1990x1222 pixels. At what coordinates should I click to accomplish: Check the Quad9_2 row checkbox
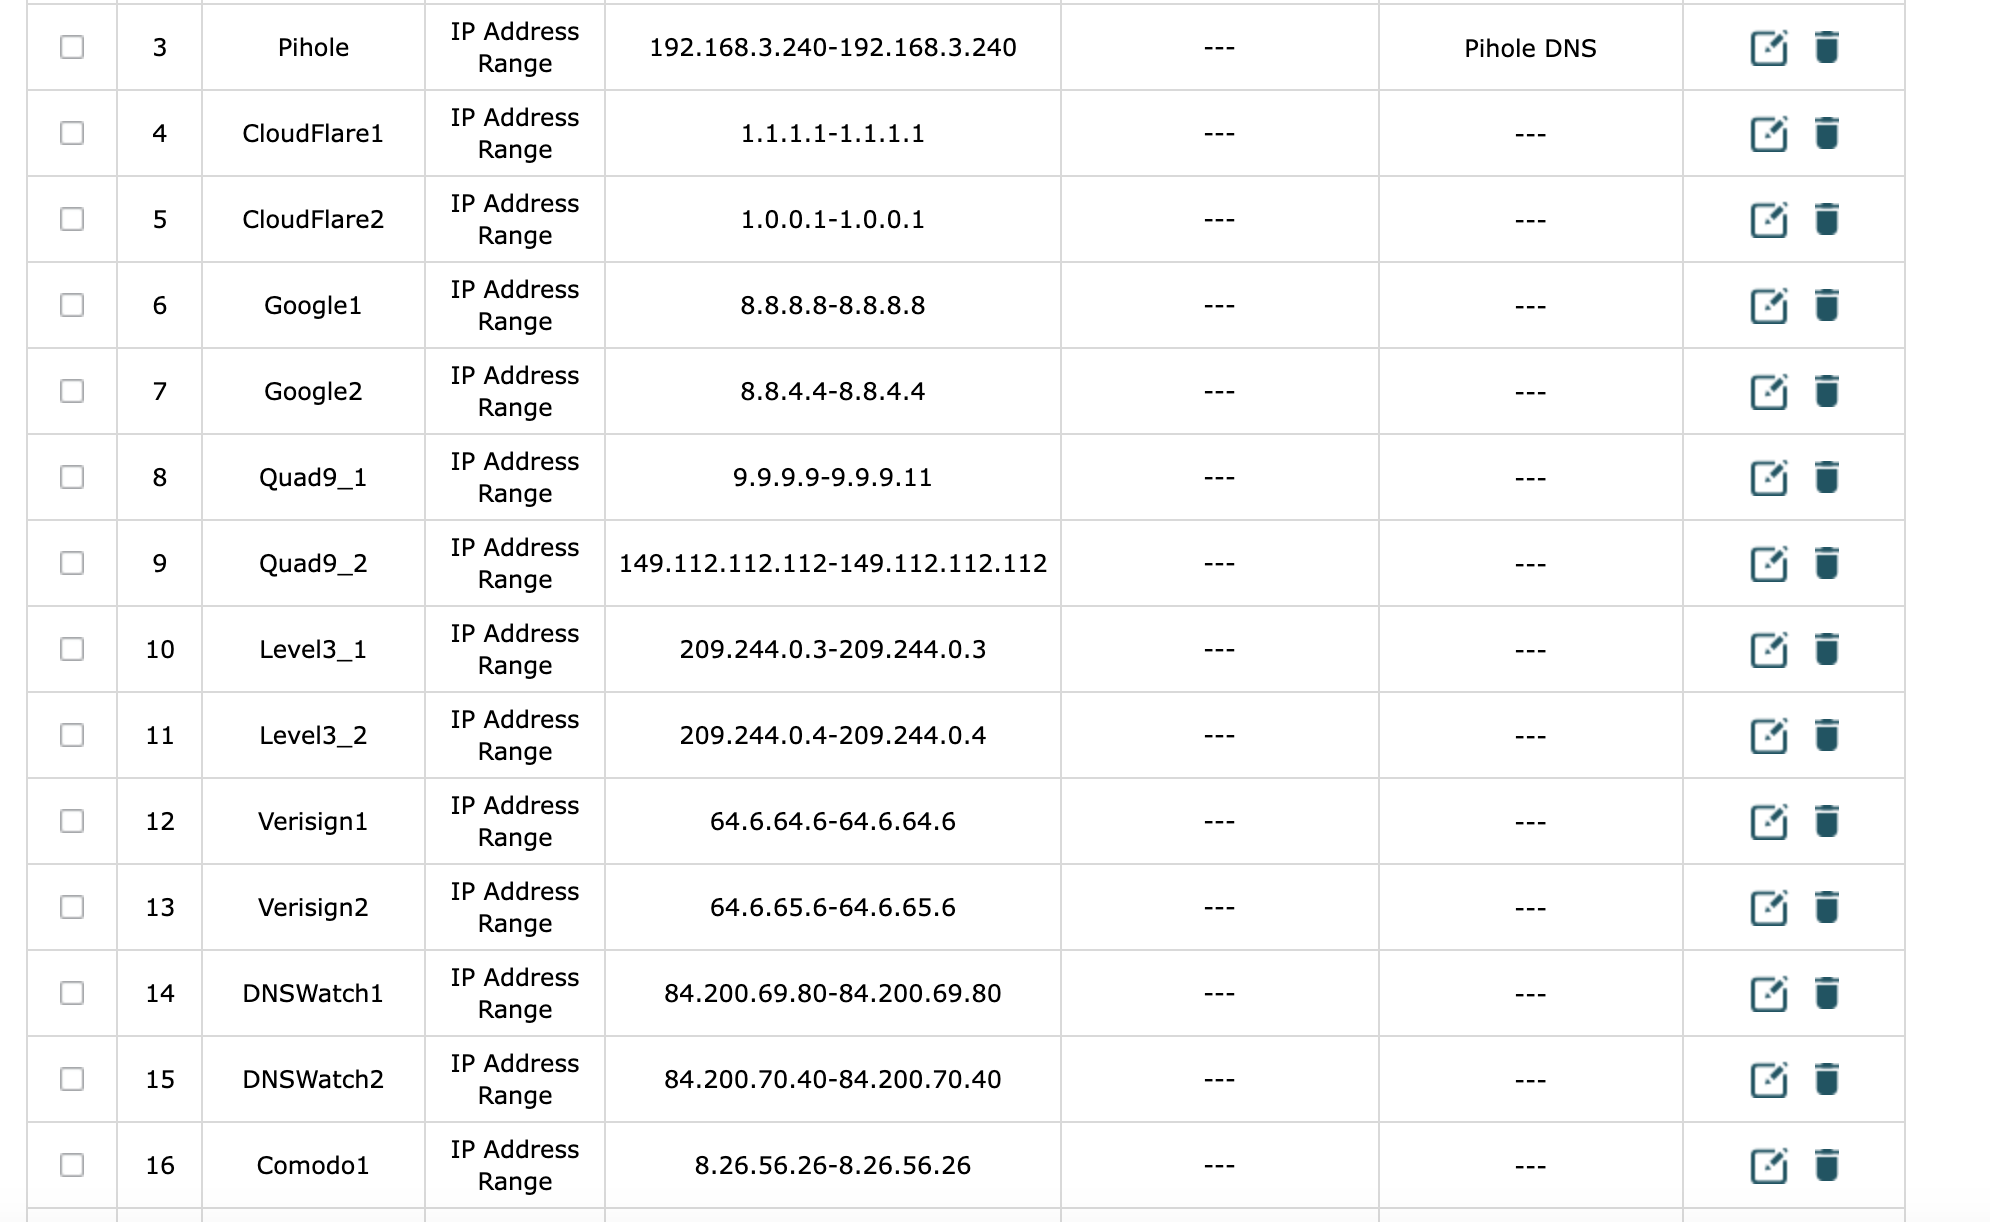(72, 563)
